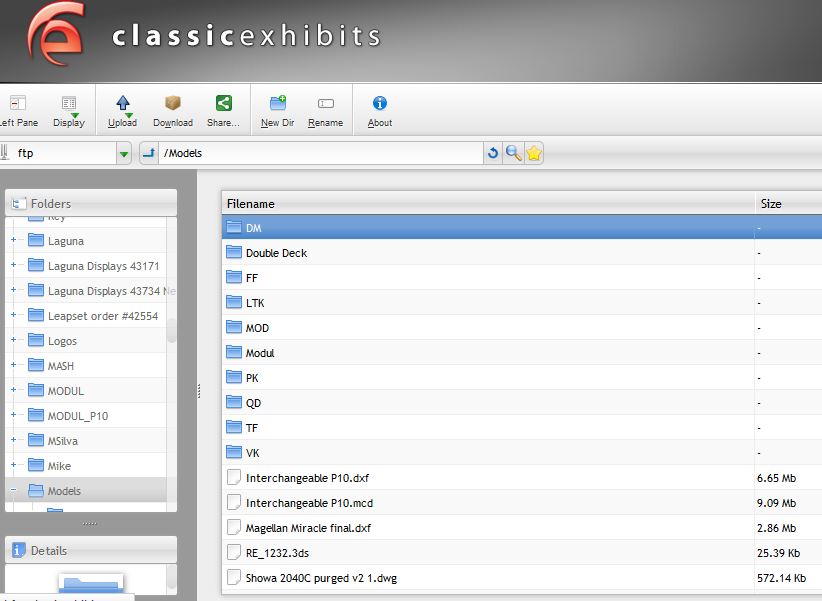The height and width of the screenshot is (601, 822).
Task: Create a folder with New Dir
Action: tap(277, 104)
